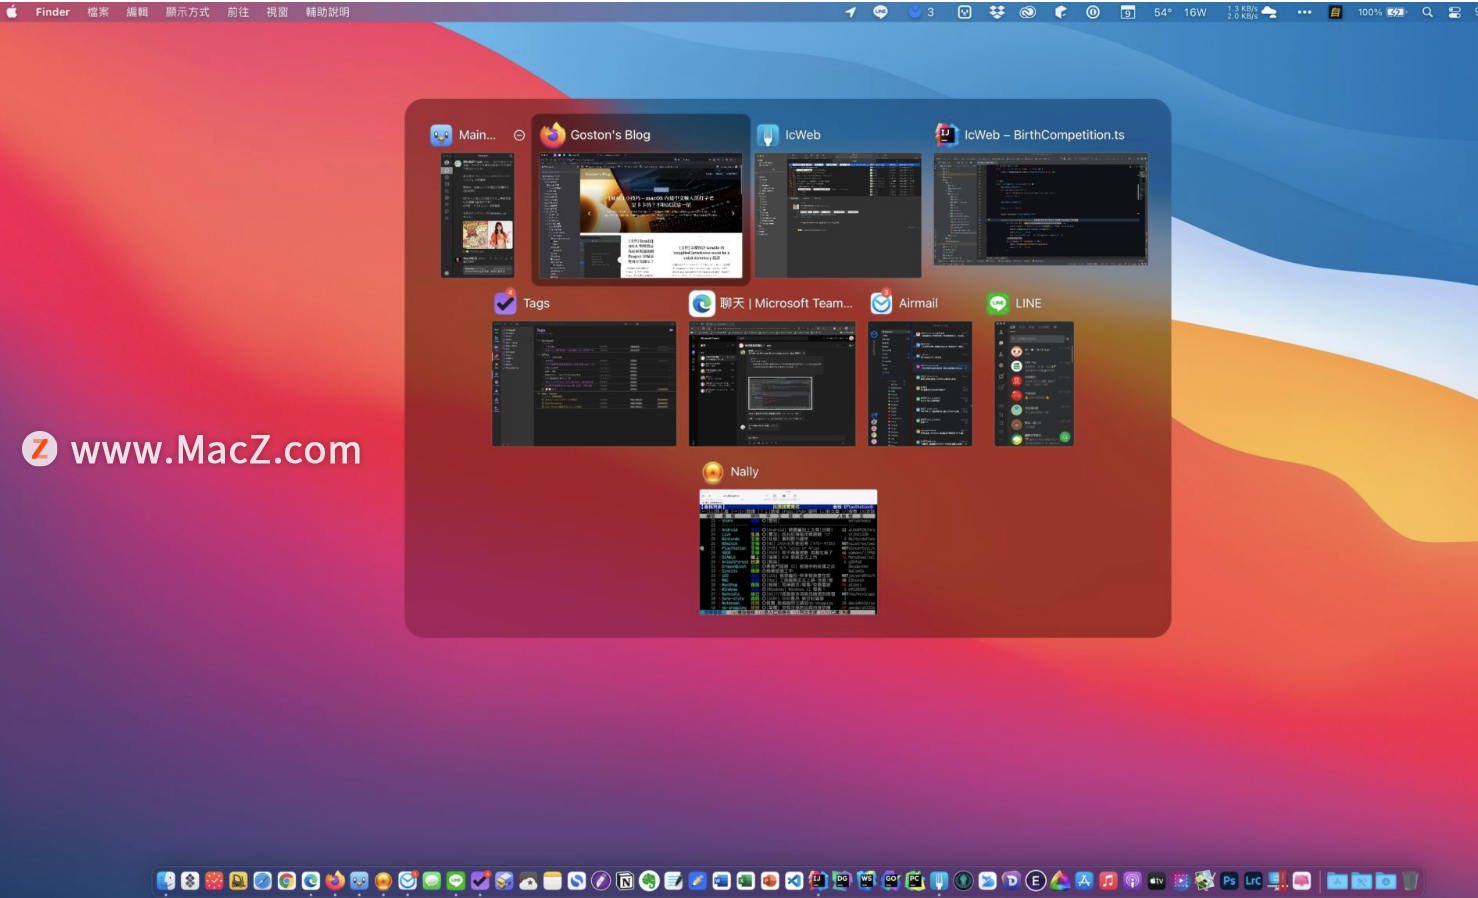Open the 輔助說明 menu
1478x898 pixels.
click(328, 12)
